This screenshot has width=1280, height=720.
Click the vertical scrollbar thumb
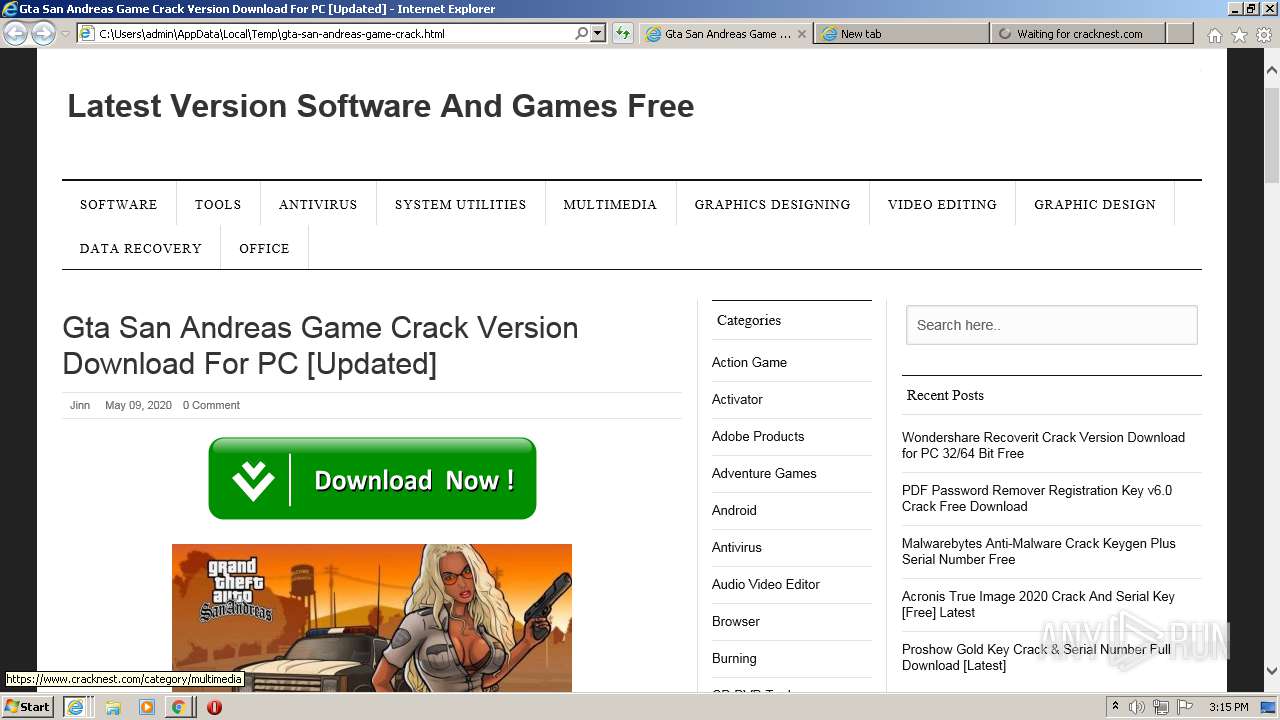pos(1272,135)
